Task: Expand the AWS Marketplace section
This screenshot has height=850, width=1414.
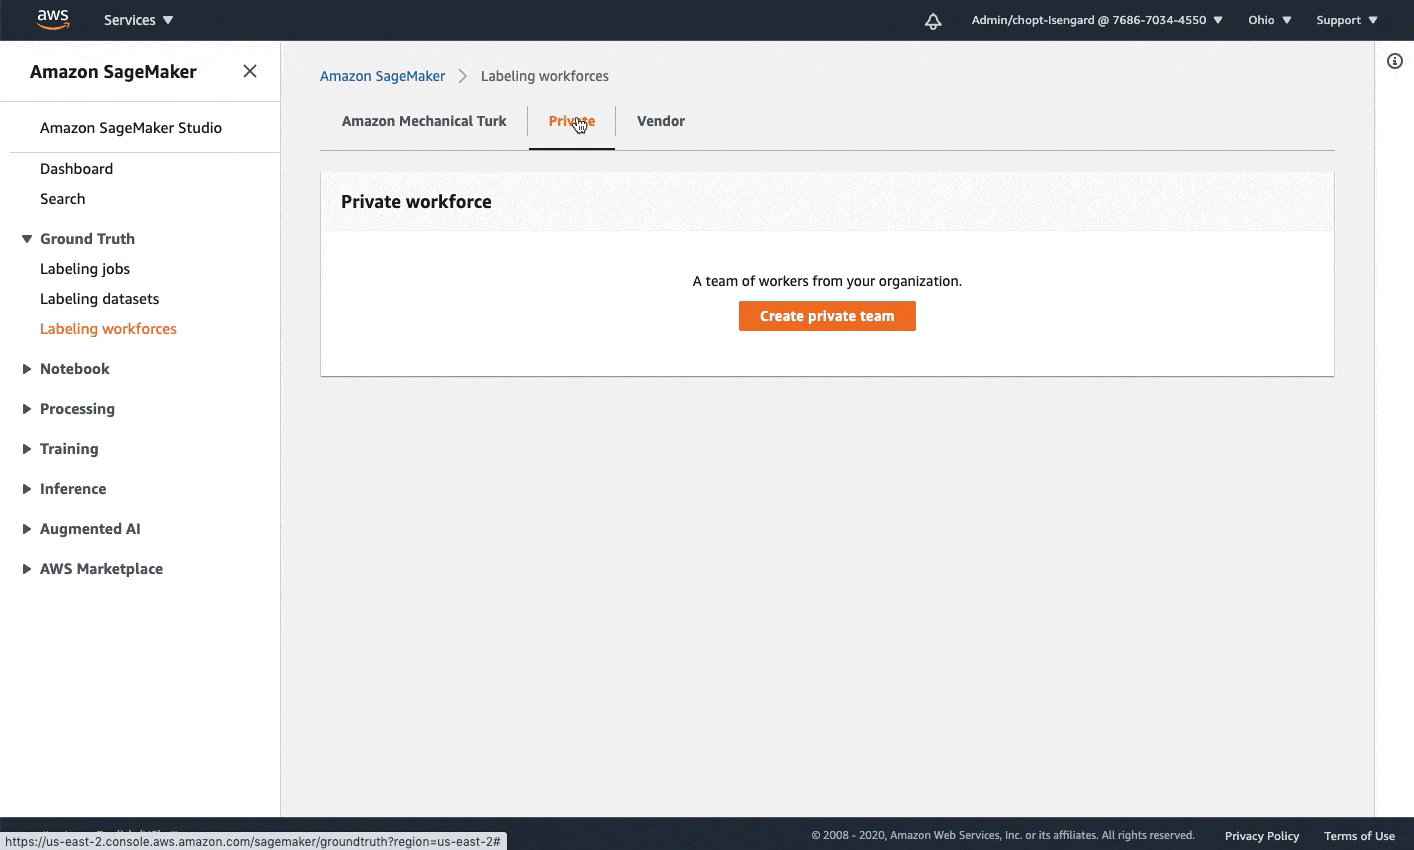Action: click(27, 569)
